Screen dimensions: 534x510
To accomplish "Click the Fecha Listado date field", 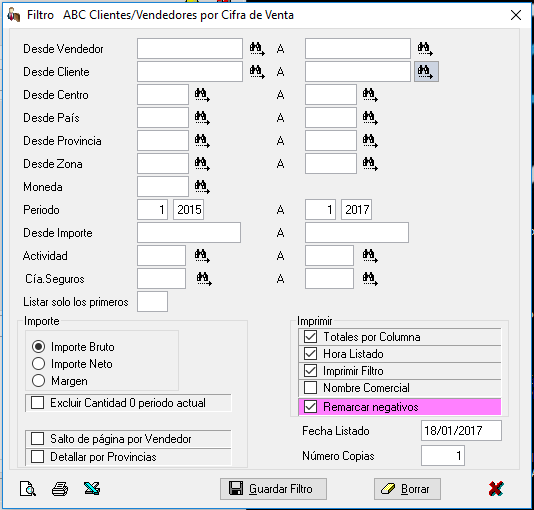I will pyautogui.click(x=461, y=431).
